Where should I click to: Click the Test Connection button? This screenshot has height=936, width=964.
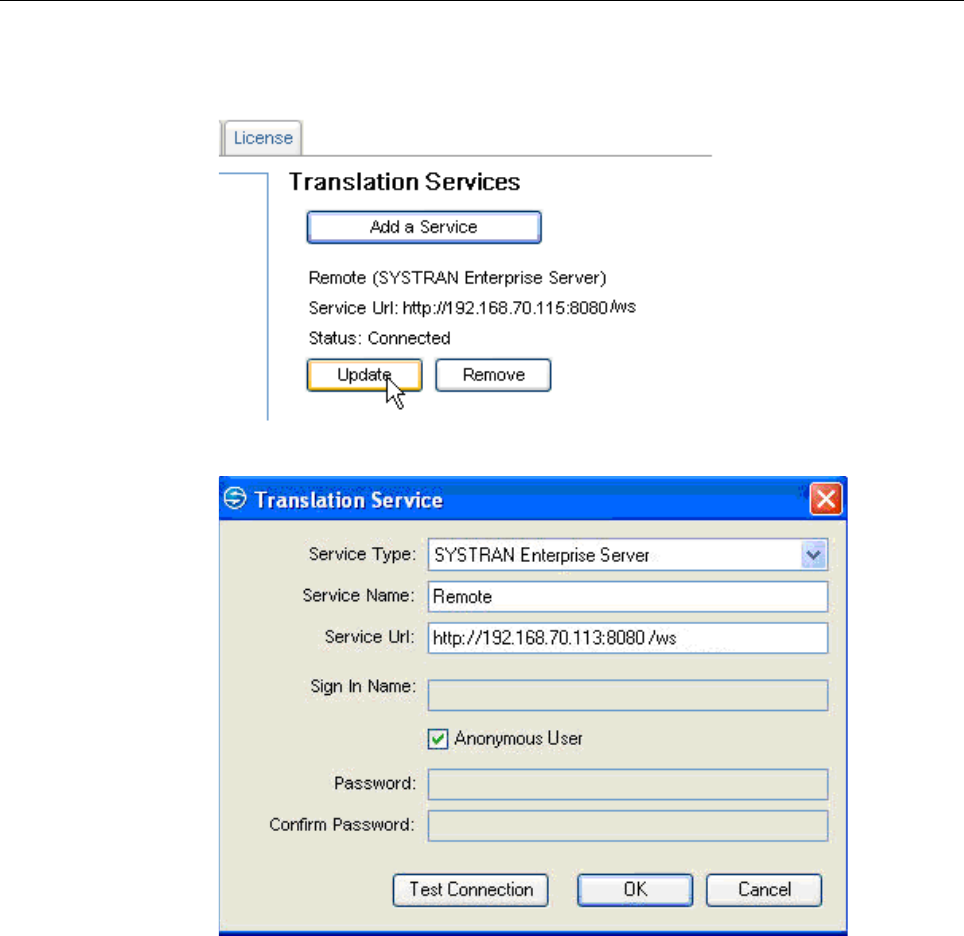pyautogui.click(x=470, y=890)
